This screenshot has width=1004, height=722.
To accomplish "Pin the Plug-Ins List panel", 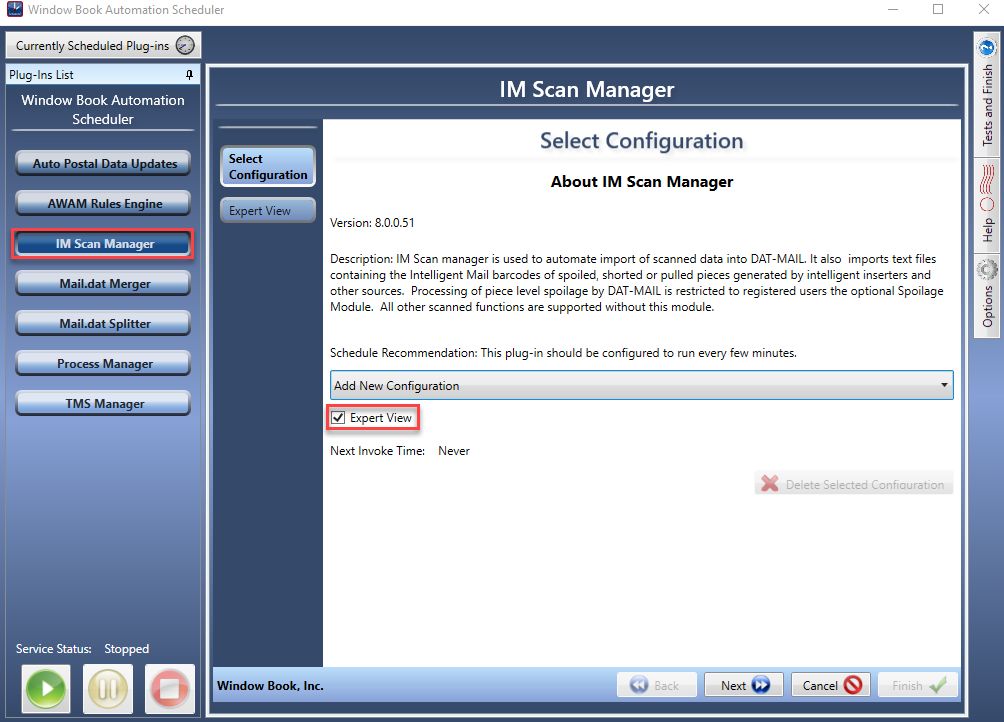I will pos(189,75).
